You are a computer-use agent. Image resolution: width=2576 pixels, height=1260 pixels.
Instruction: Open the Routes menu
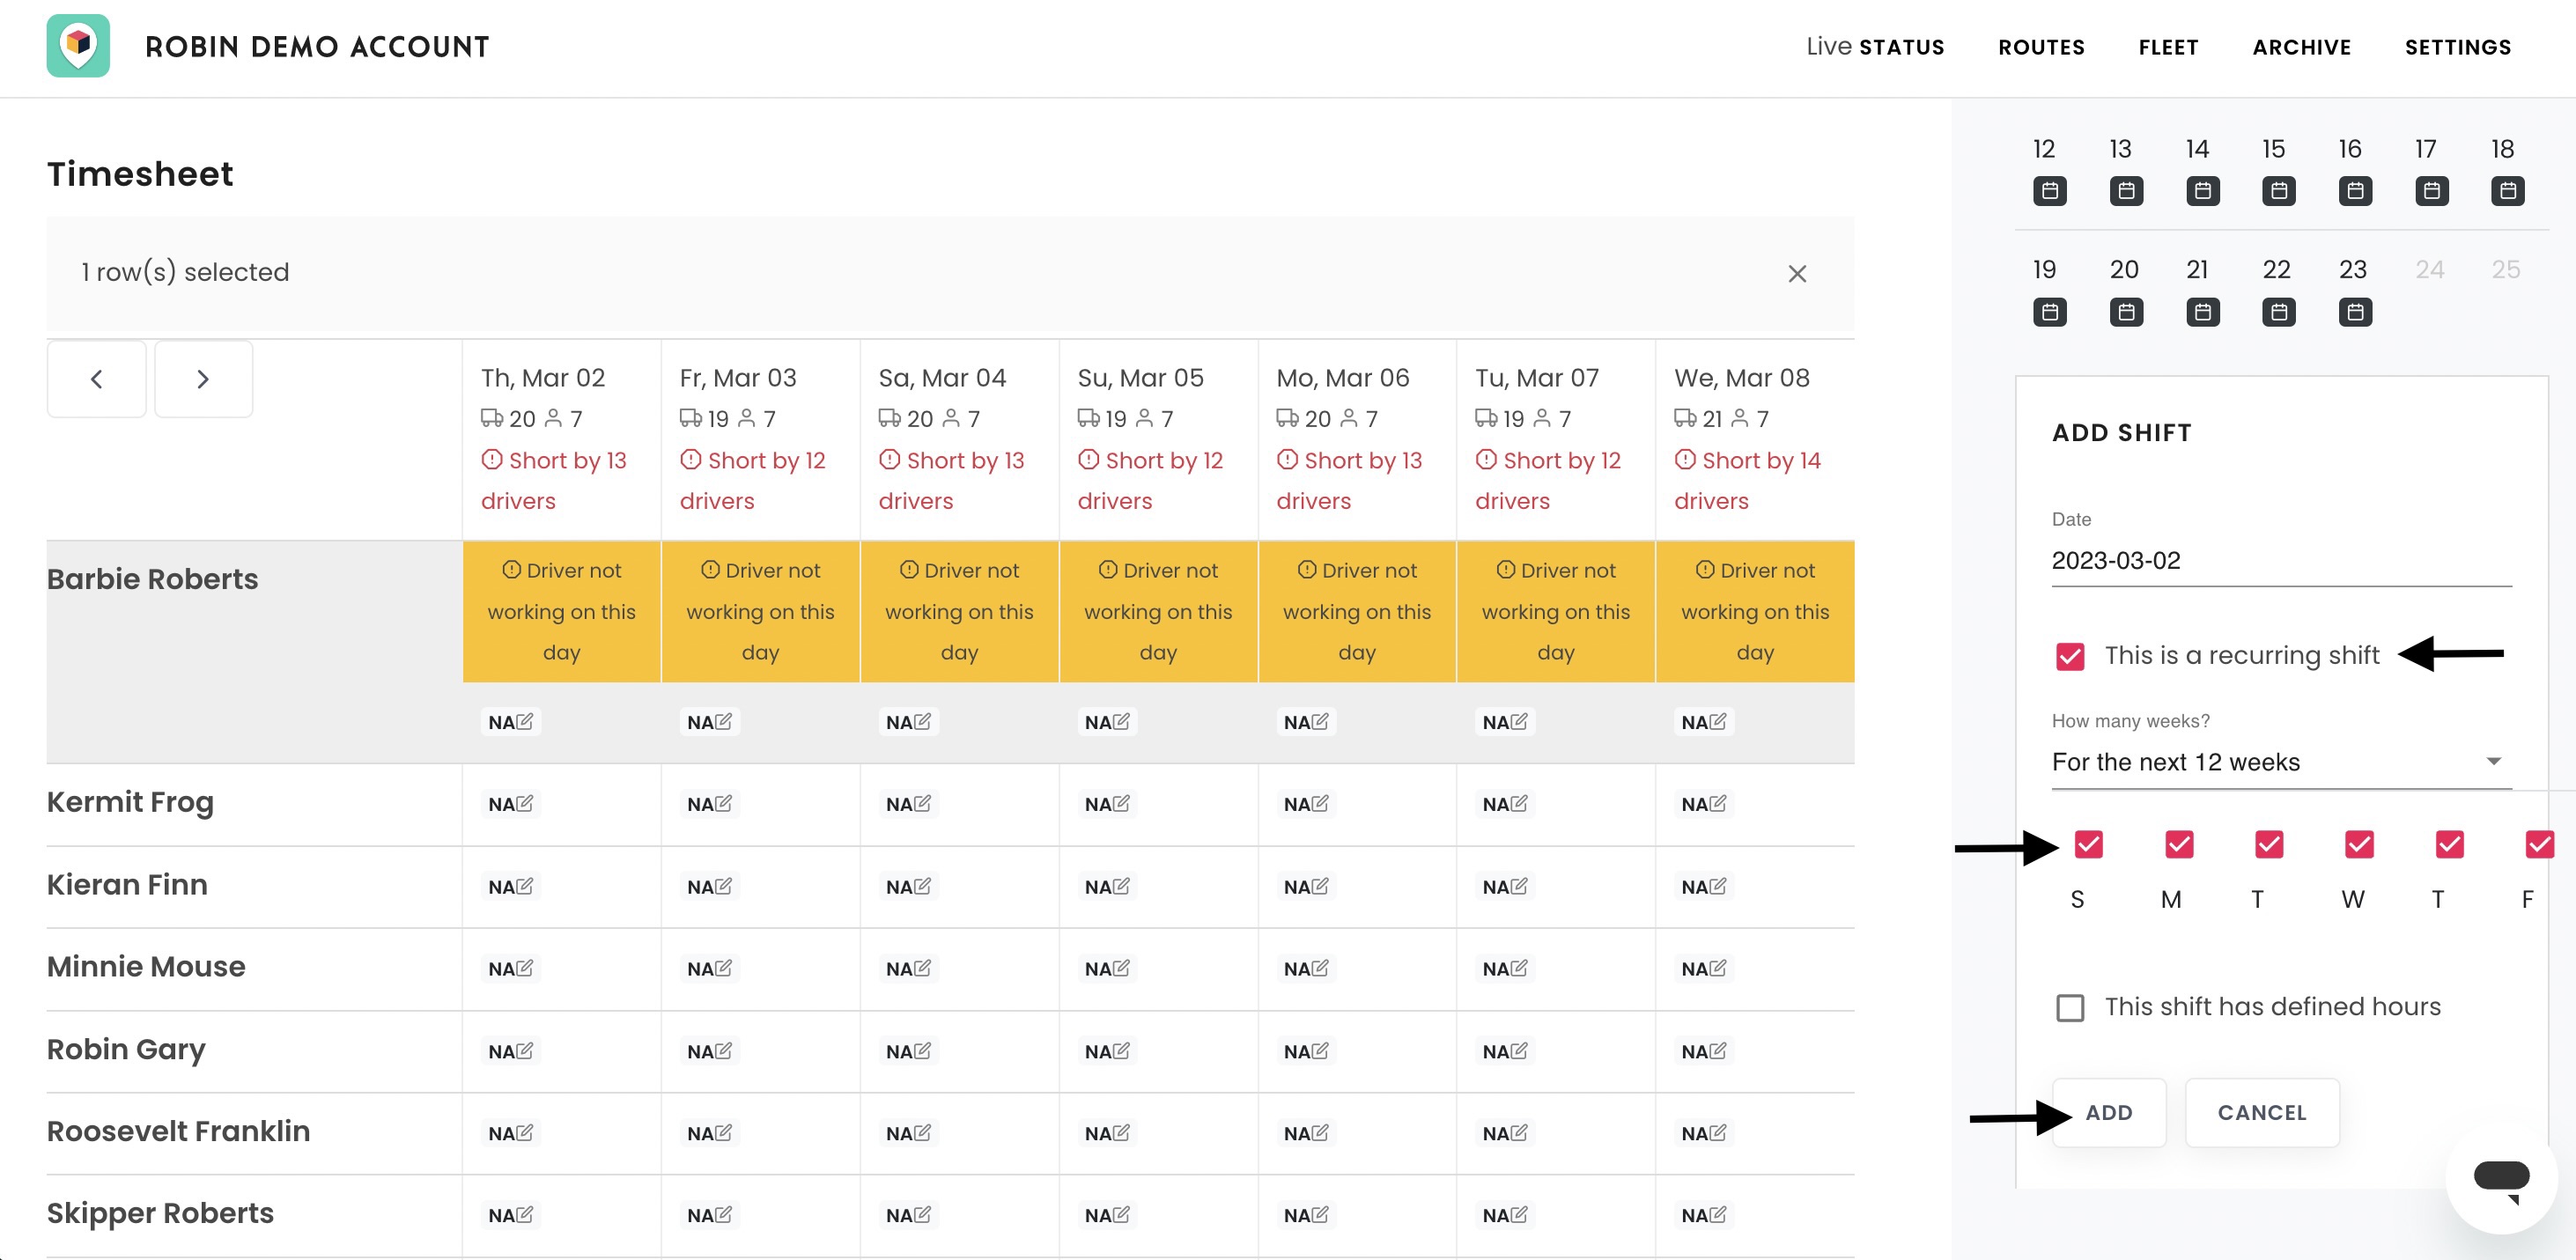point(2041,47)
